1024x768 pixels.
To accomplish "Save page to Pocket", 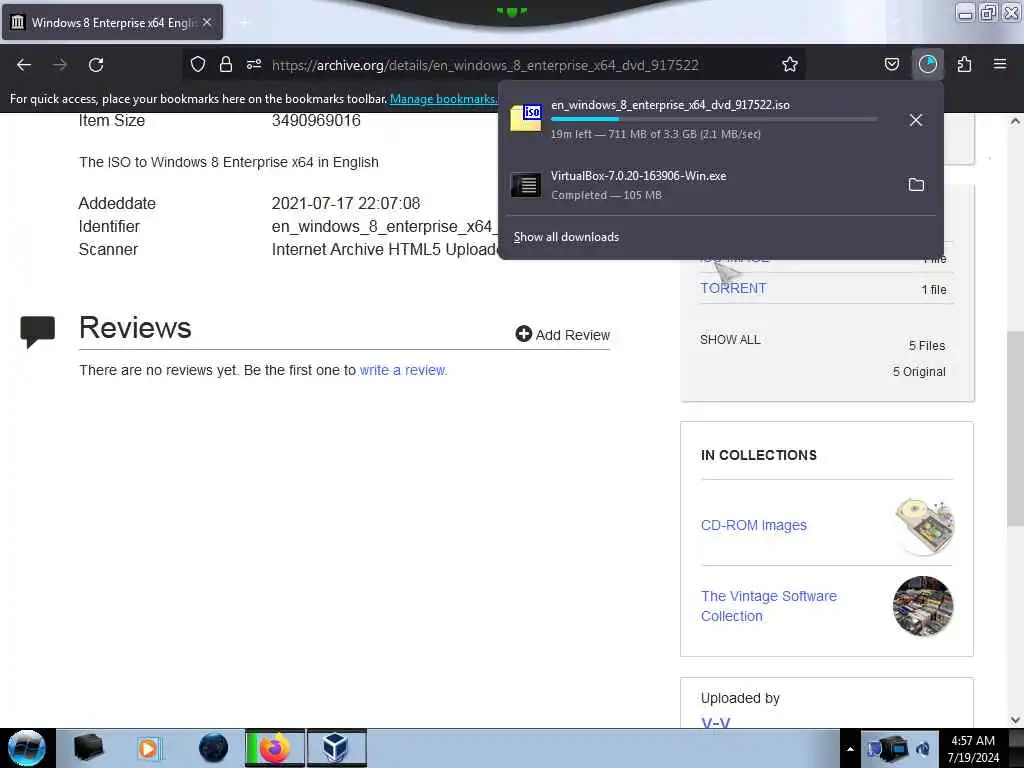I will pyautogui.click(x=891, y=64).
